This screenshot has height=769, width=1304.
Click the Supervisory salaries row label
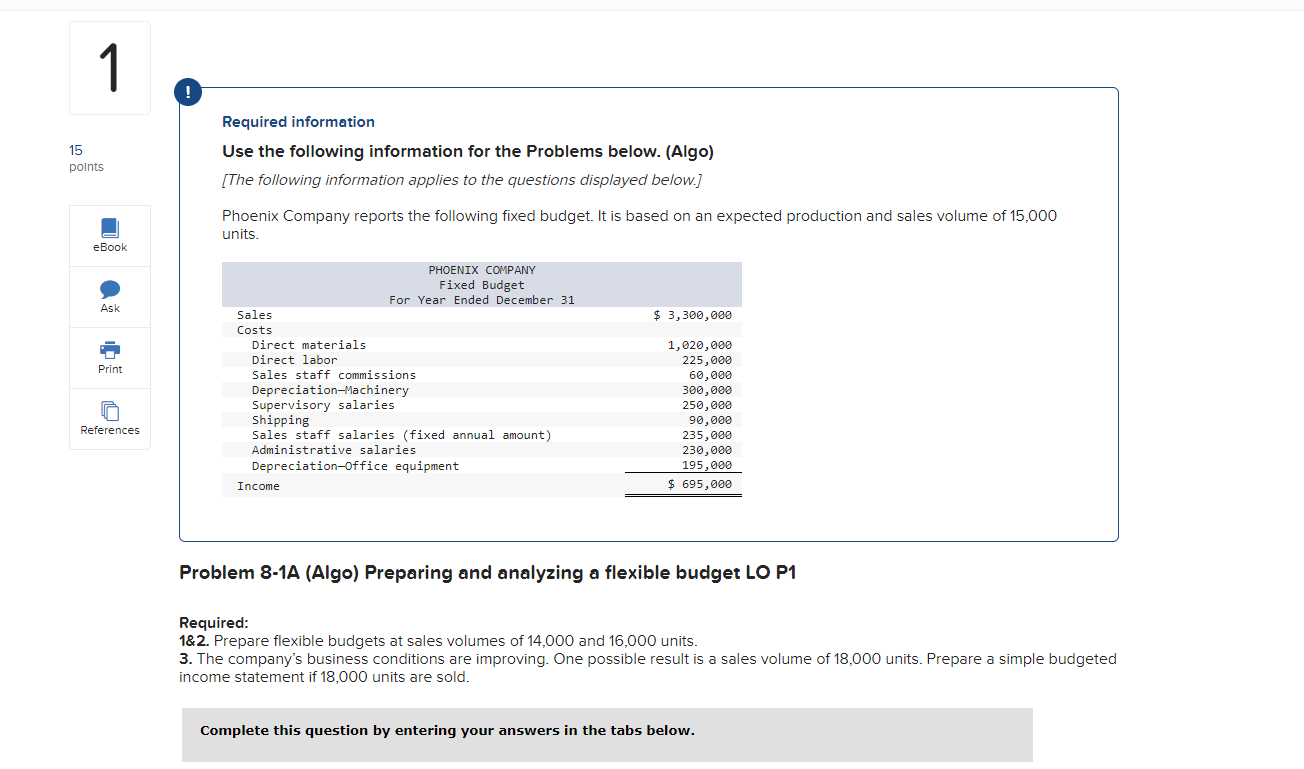click(323, 405)
